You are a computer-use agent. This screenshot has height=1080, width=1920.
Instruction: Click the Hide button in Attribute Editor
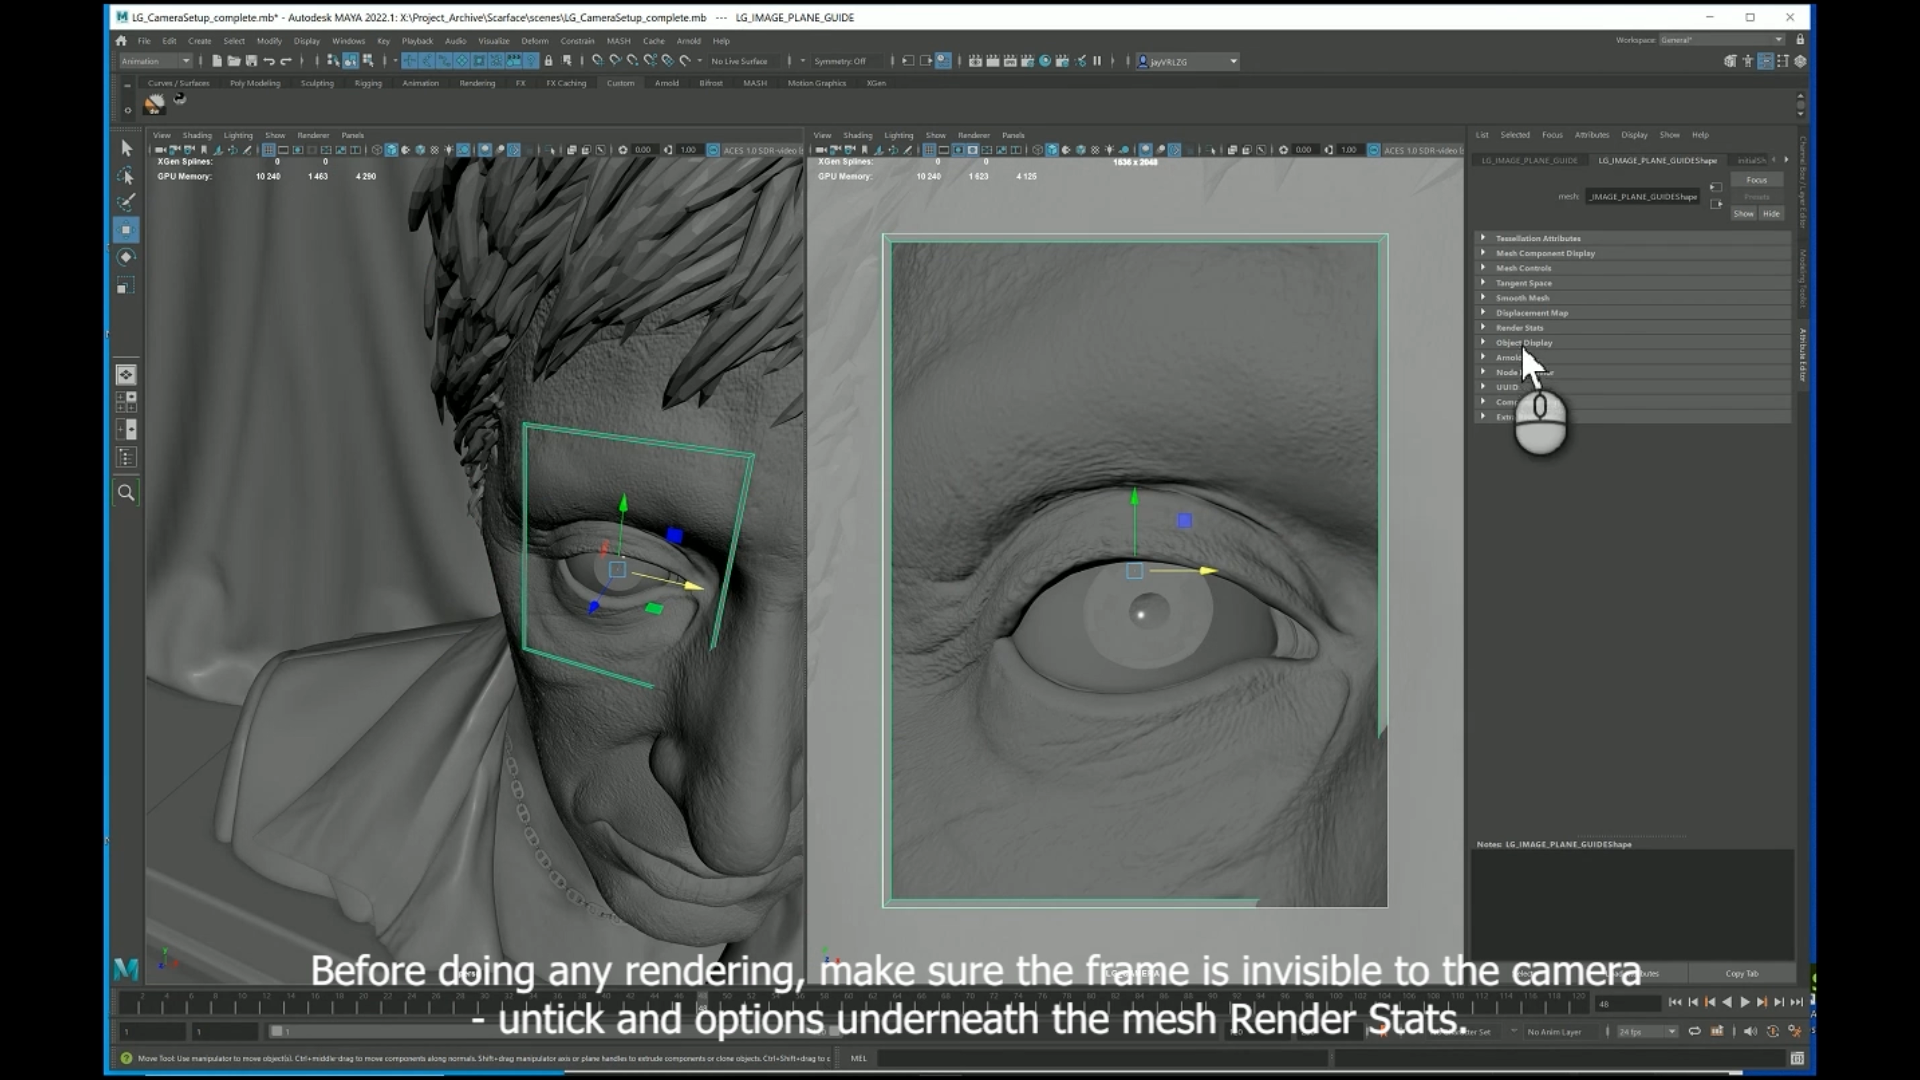pos(1771,213)
